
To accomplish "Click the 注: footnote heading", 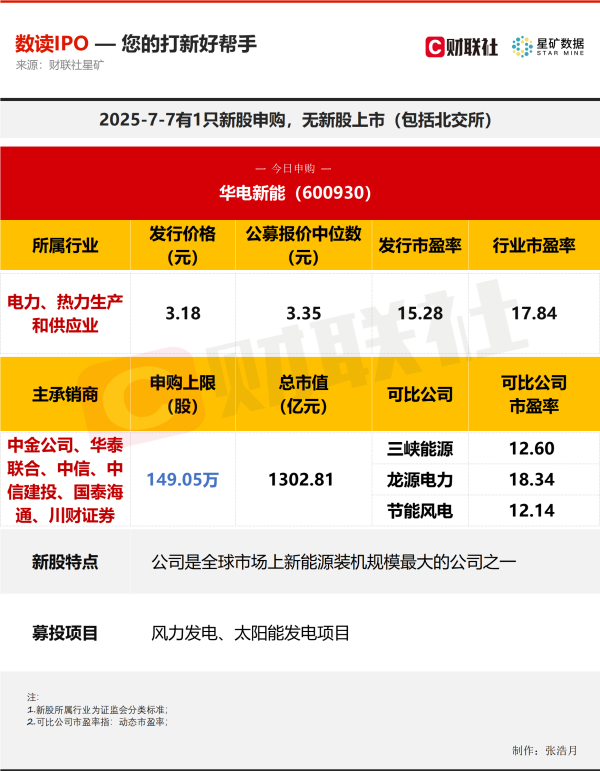I will click(x=33, y=697).
